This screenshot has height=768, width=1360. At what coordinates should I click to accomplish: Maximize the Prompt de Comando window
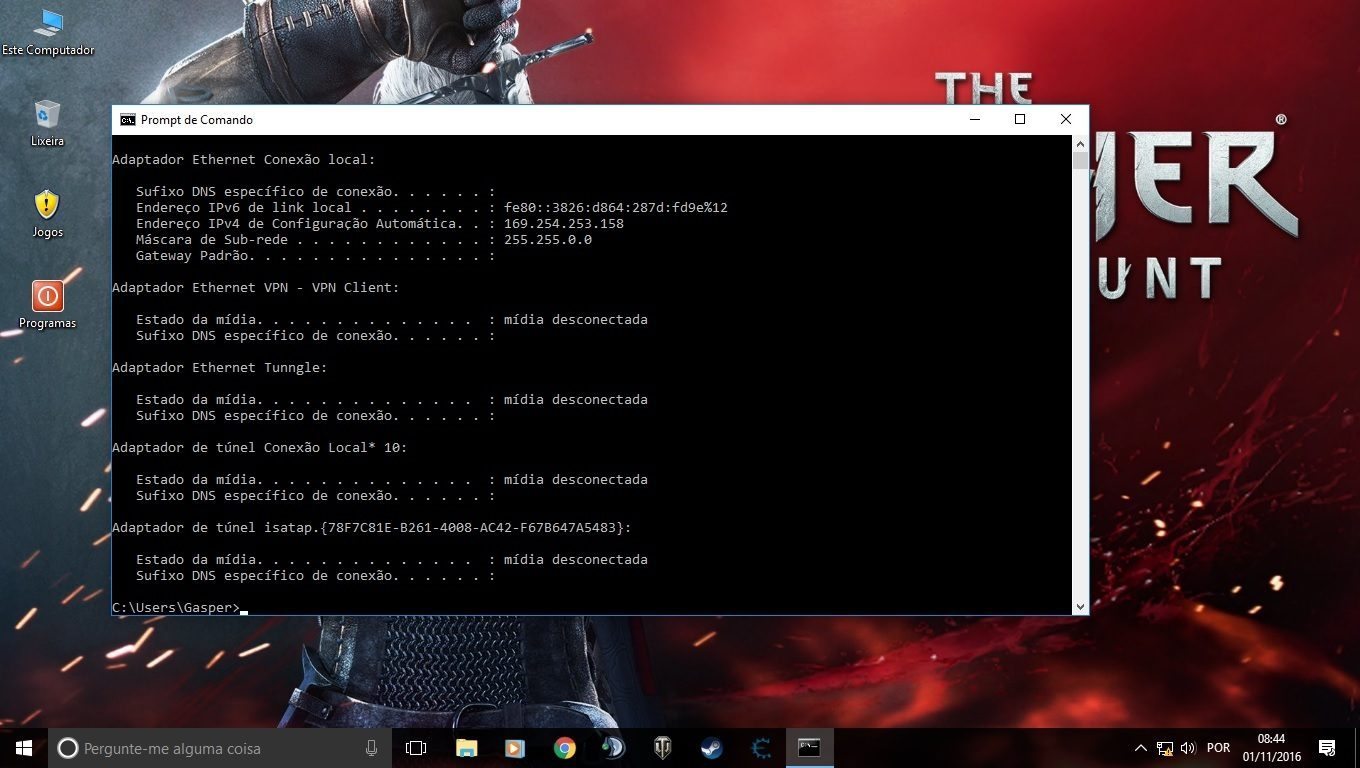point(1020,120)
